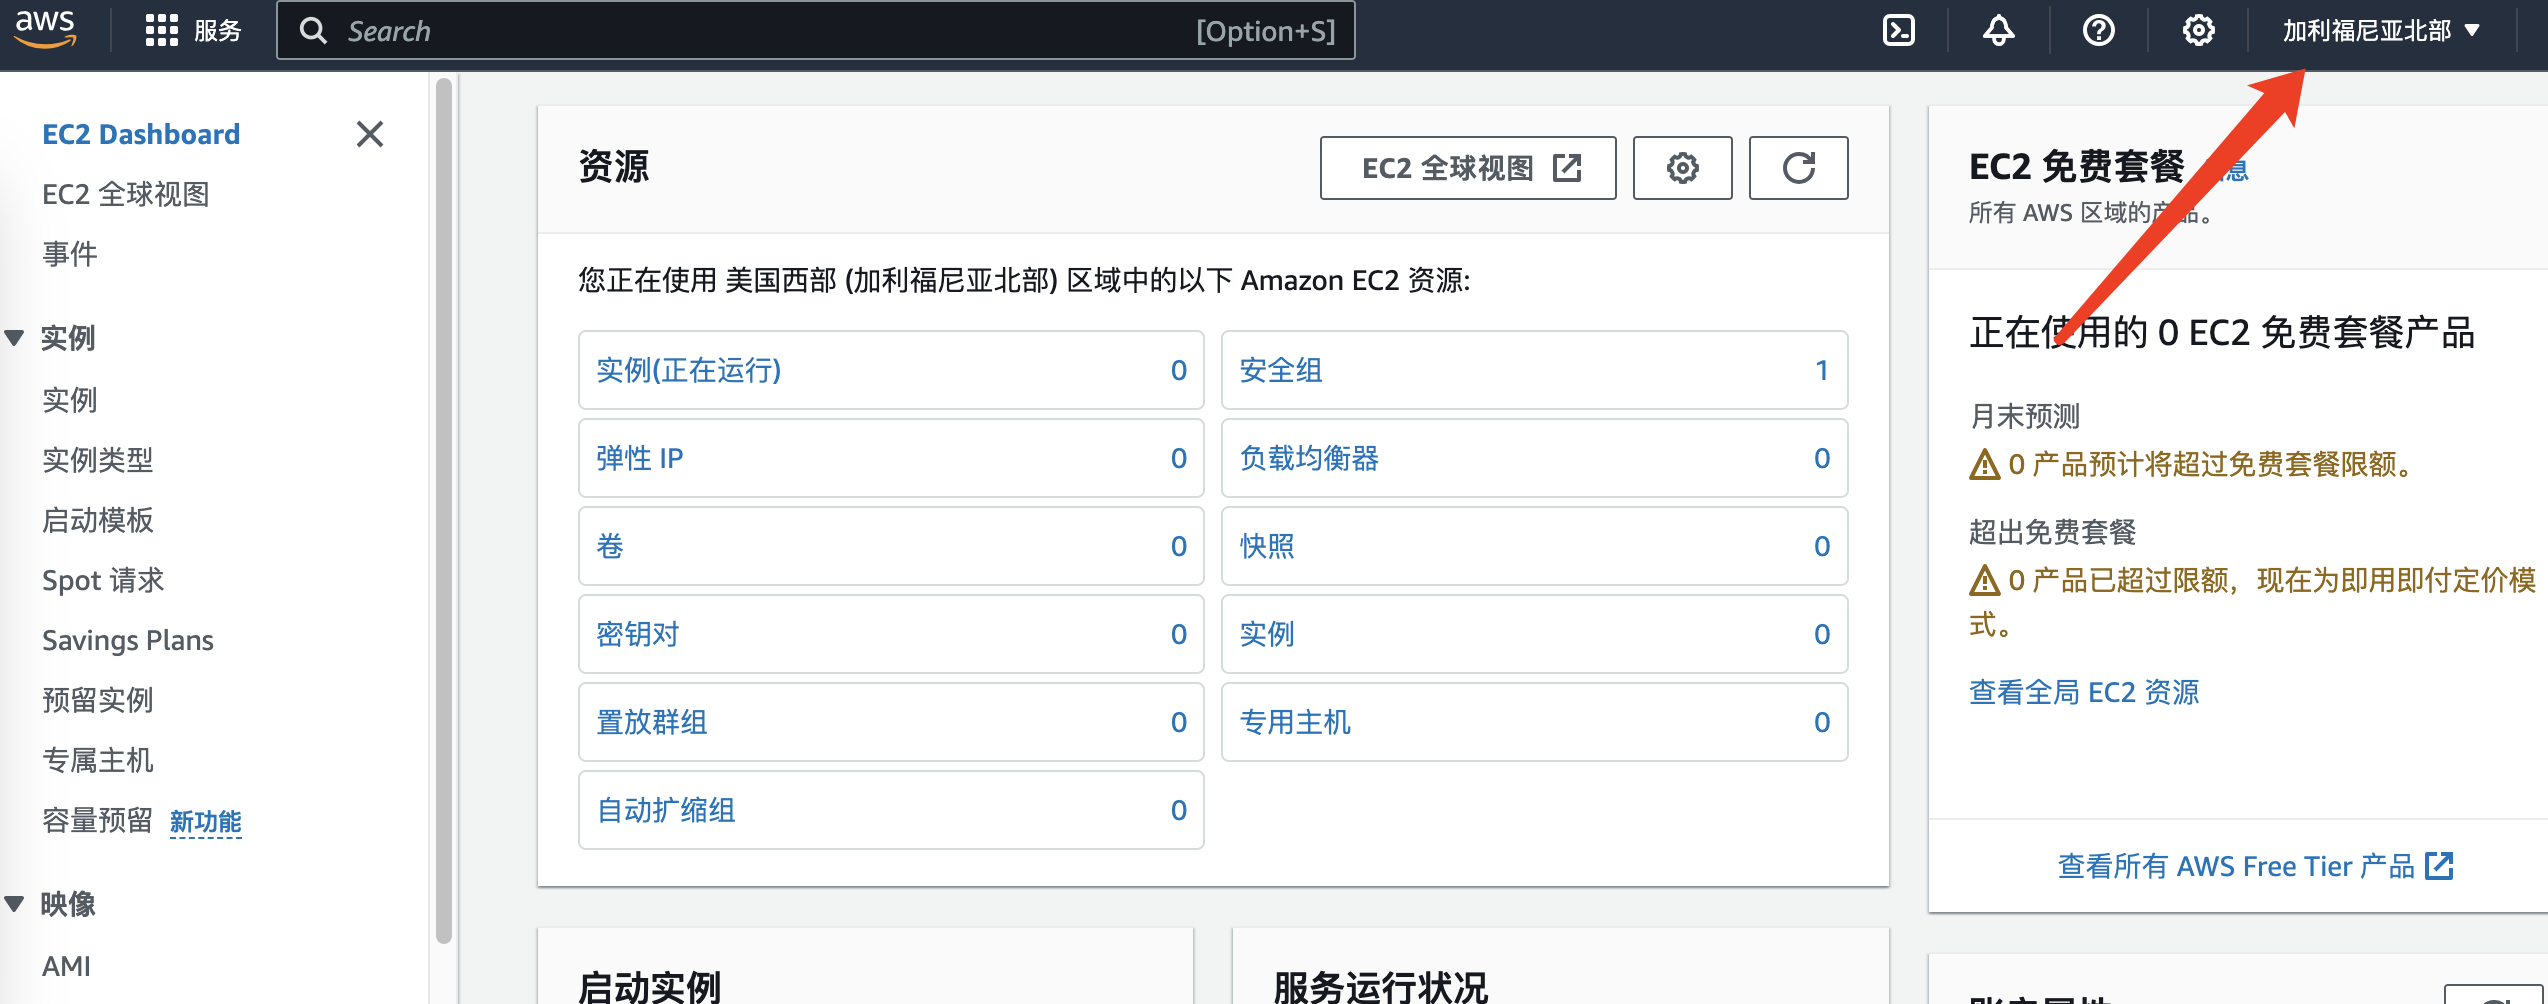Click the sidebar vertical scrollbar

[x=444, y=510]
